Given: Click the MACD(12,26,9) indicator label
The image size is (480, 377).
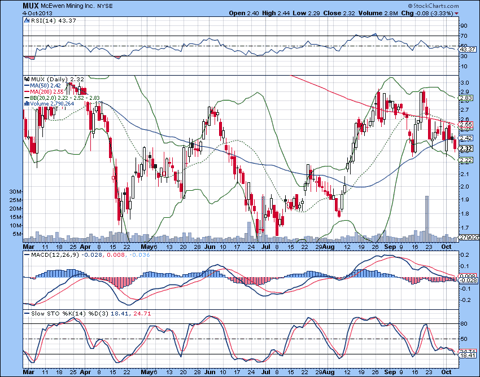Looking at the screenshot, I should (x=55, y=255).
